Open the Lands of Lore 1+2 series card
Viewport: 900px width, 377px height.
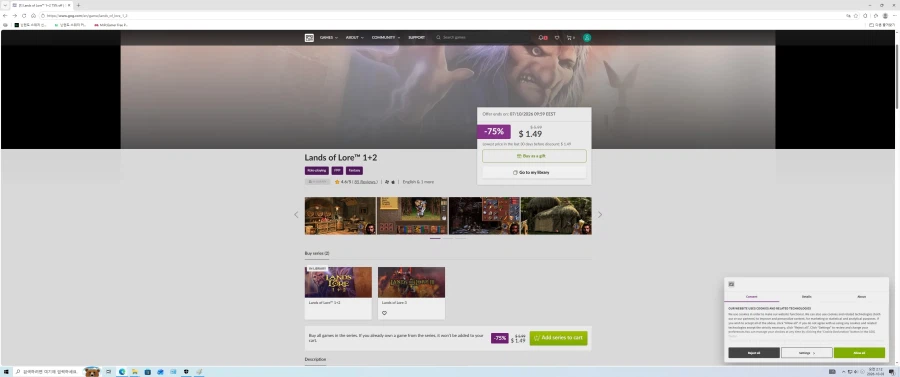(338, 293)
